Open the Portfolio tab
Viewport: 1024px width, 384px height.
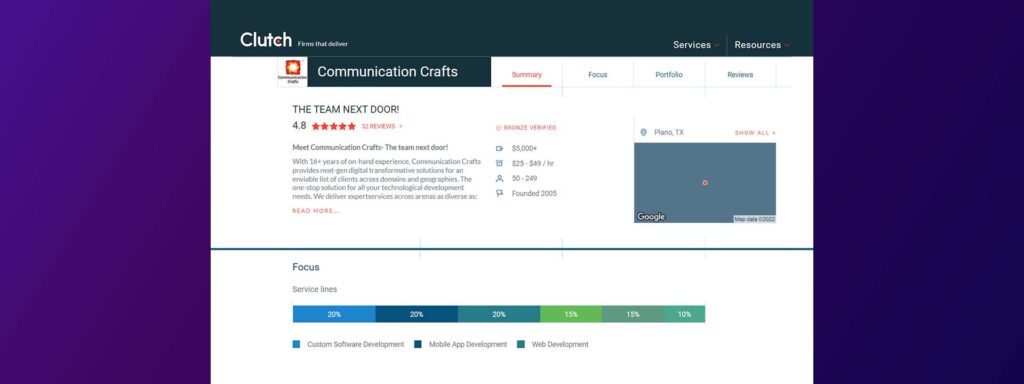click(x=669, y=74)
